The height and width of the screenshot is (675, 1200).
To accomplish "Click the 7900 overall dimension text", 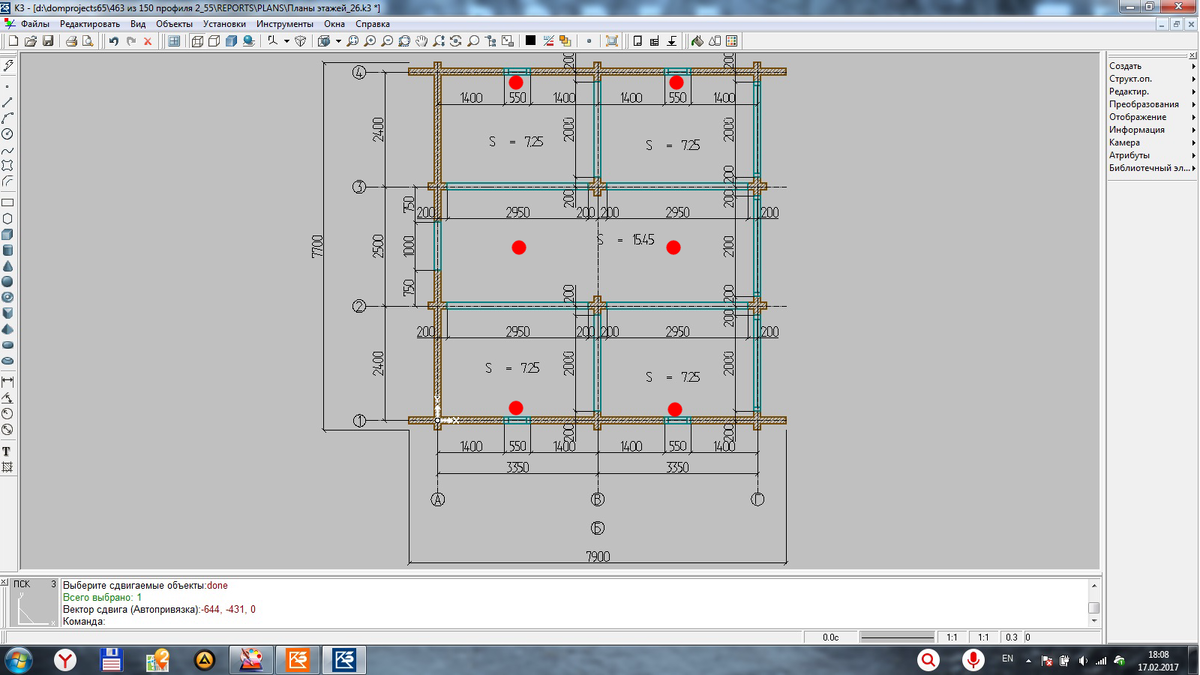I will point(598,556).
